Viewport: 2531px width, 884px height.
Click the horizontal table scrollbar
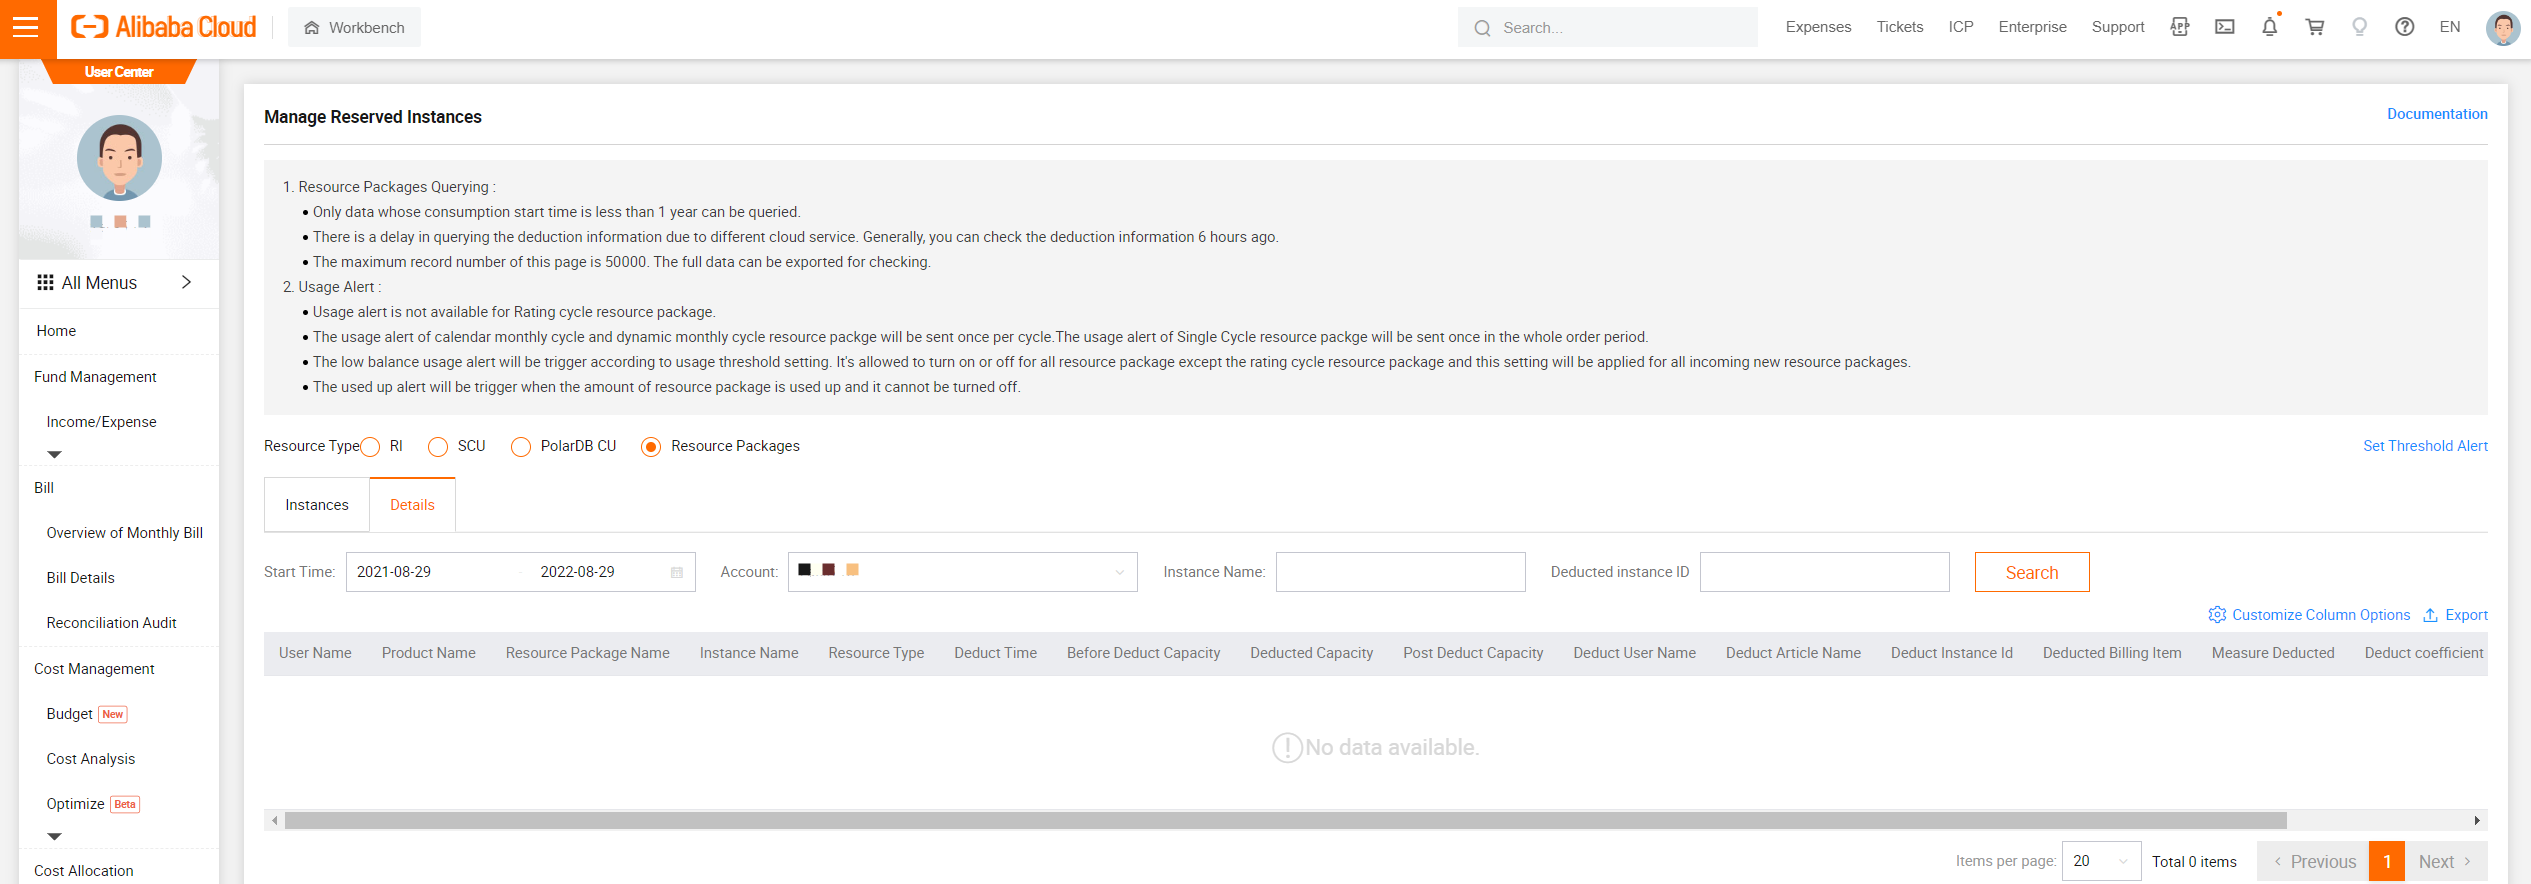(1285, 820)
